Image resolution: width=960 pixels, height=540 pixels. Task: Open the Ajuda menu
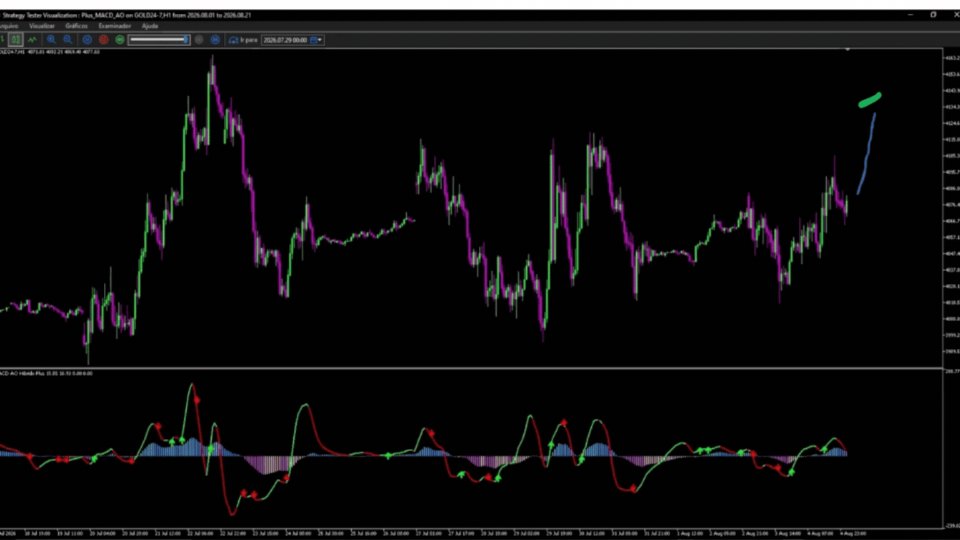coord(150,26)
